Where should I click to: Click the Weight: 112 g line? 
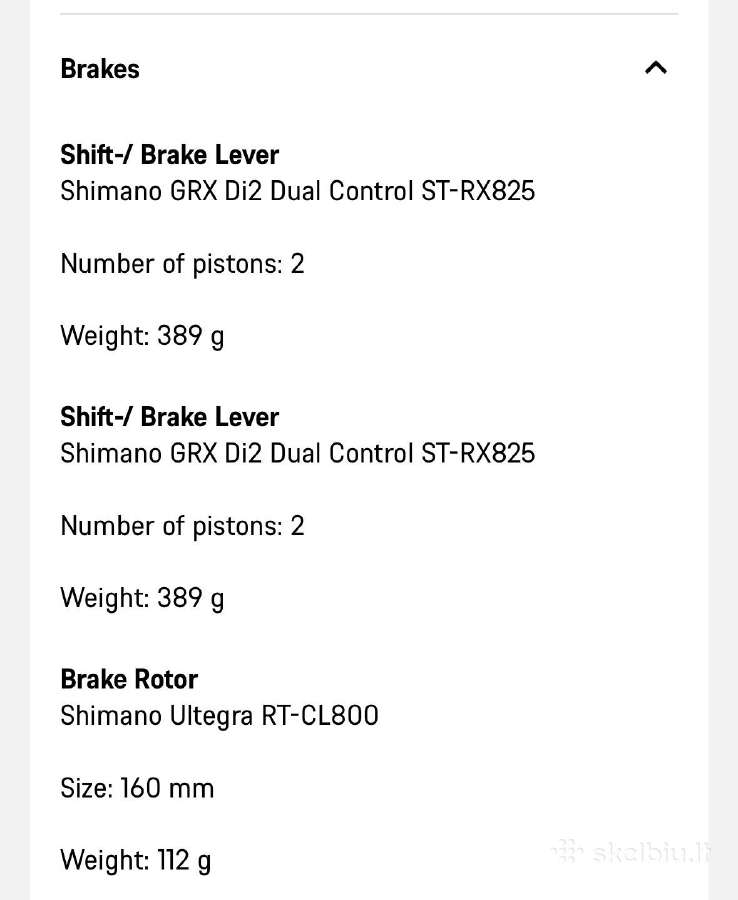135,860
